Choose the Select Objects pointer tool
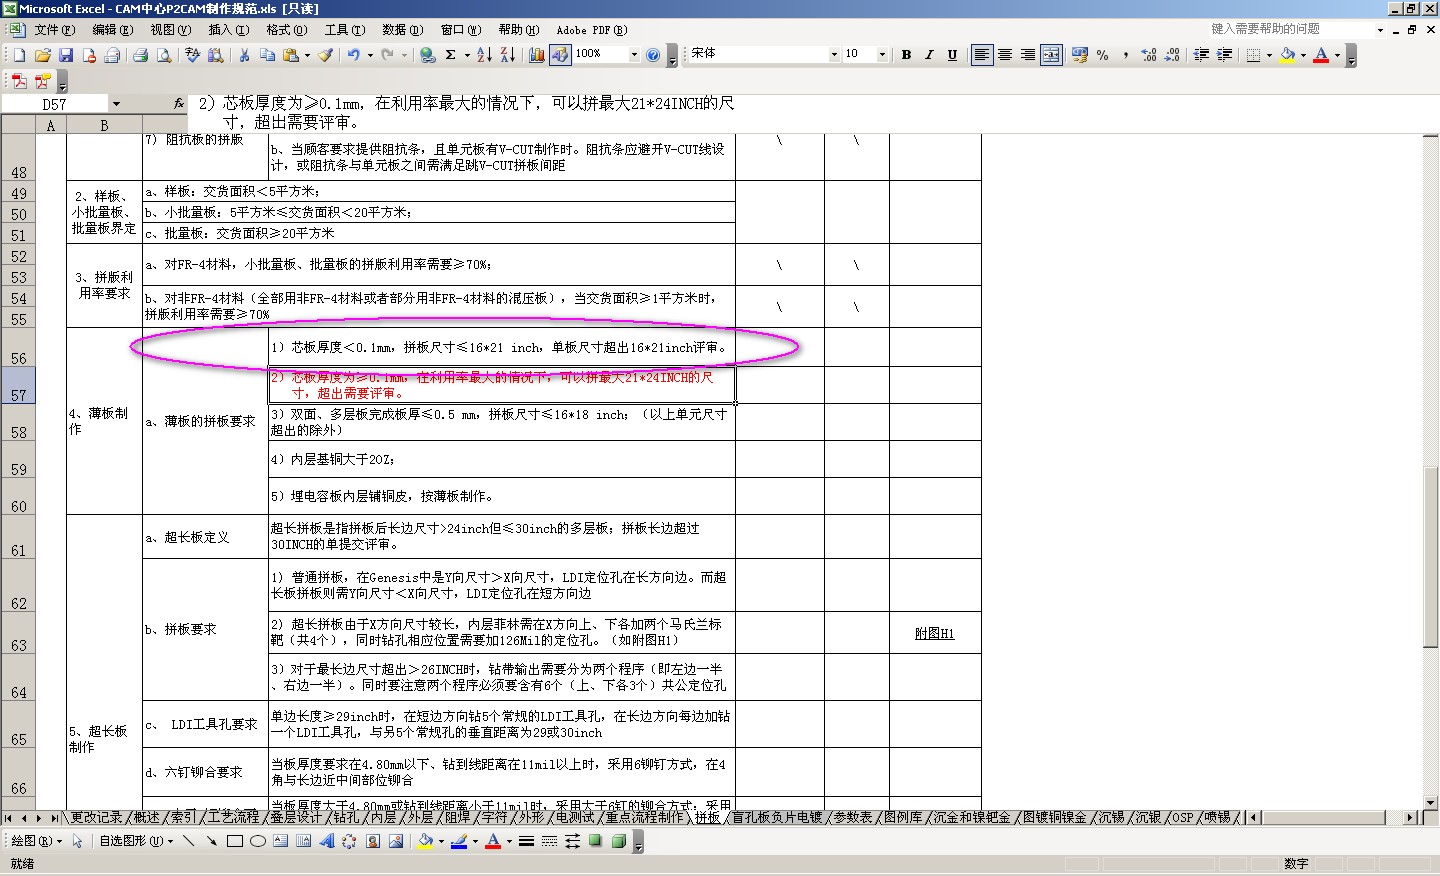The height and width of the screenshot is (876, 1440). (x=77, y=841)
